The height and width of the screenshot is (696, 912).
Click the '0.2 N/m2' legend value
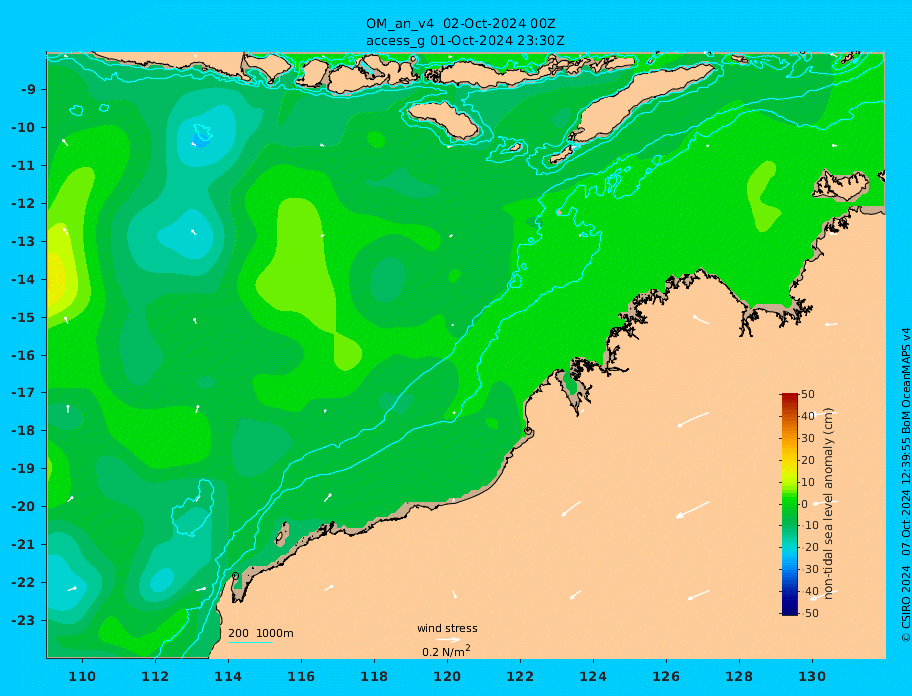pyautogui.click(x=446, y=651)
